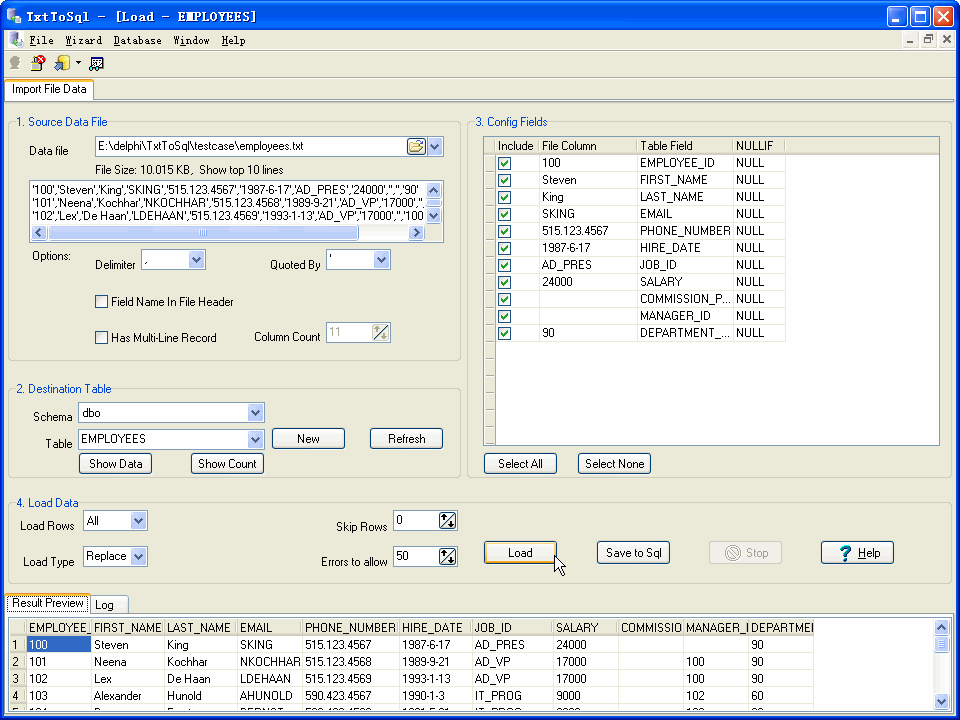Select the Import File Data tab
The height and width of the screenshot is (720, 960).
pos(49,89)
